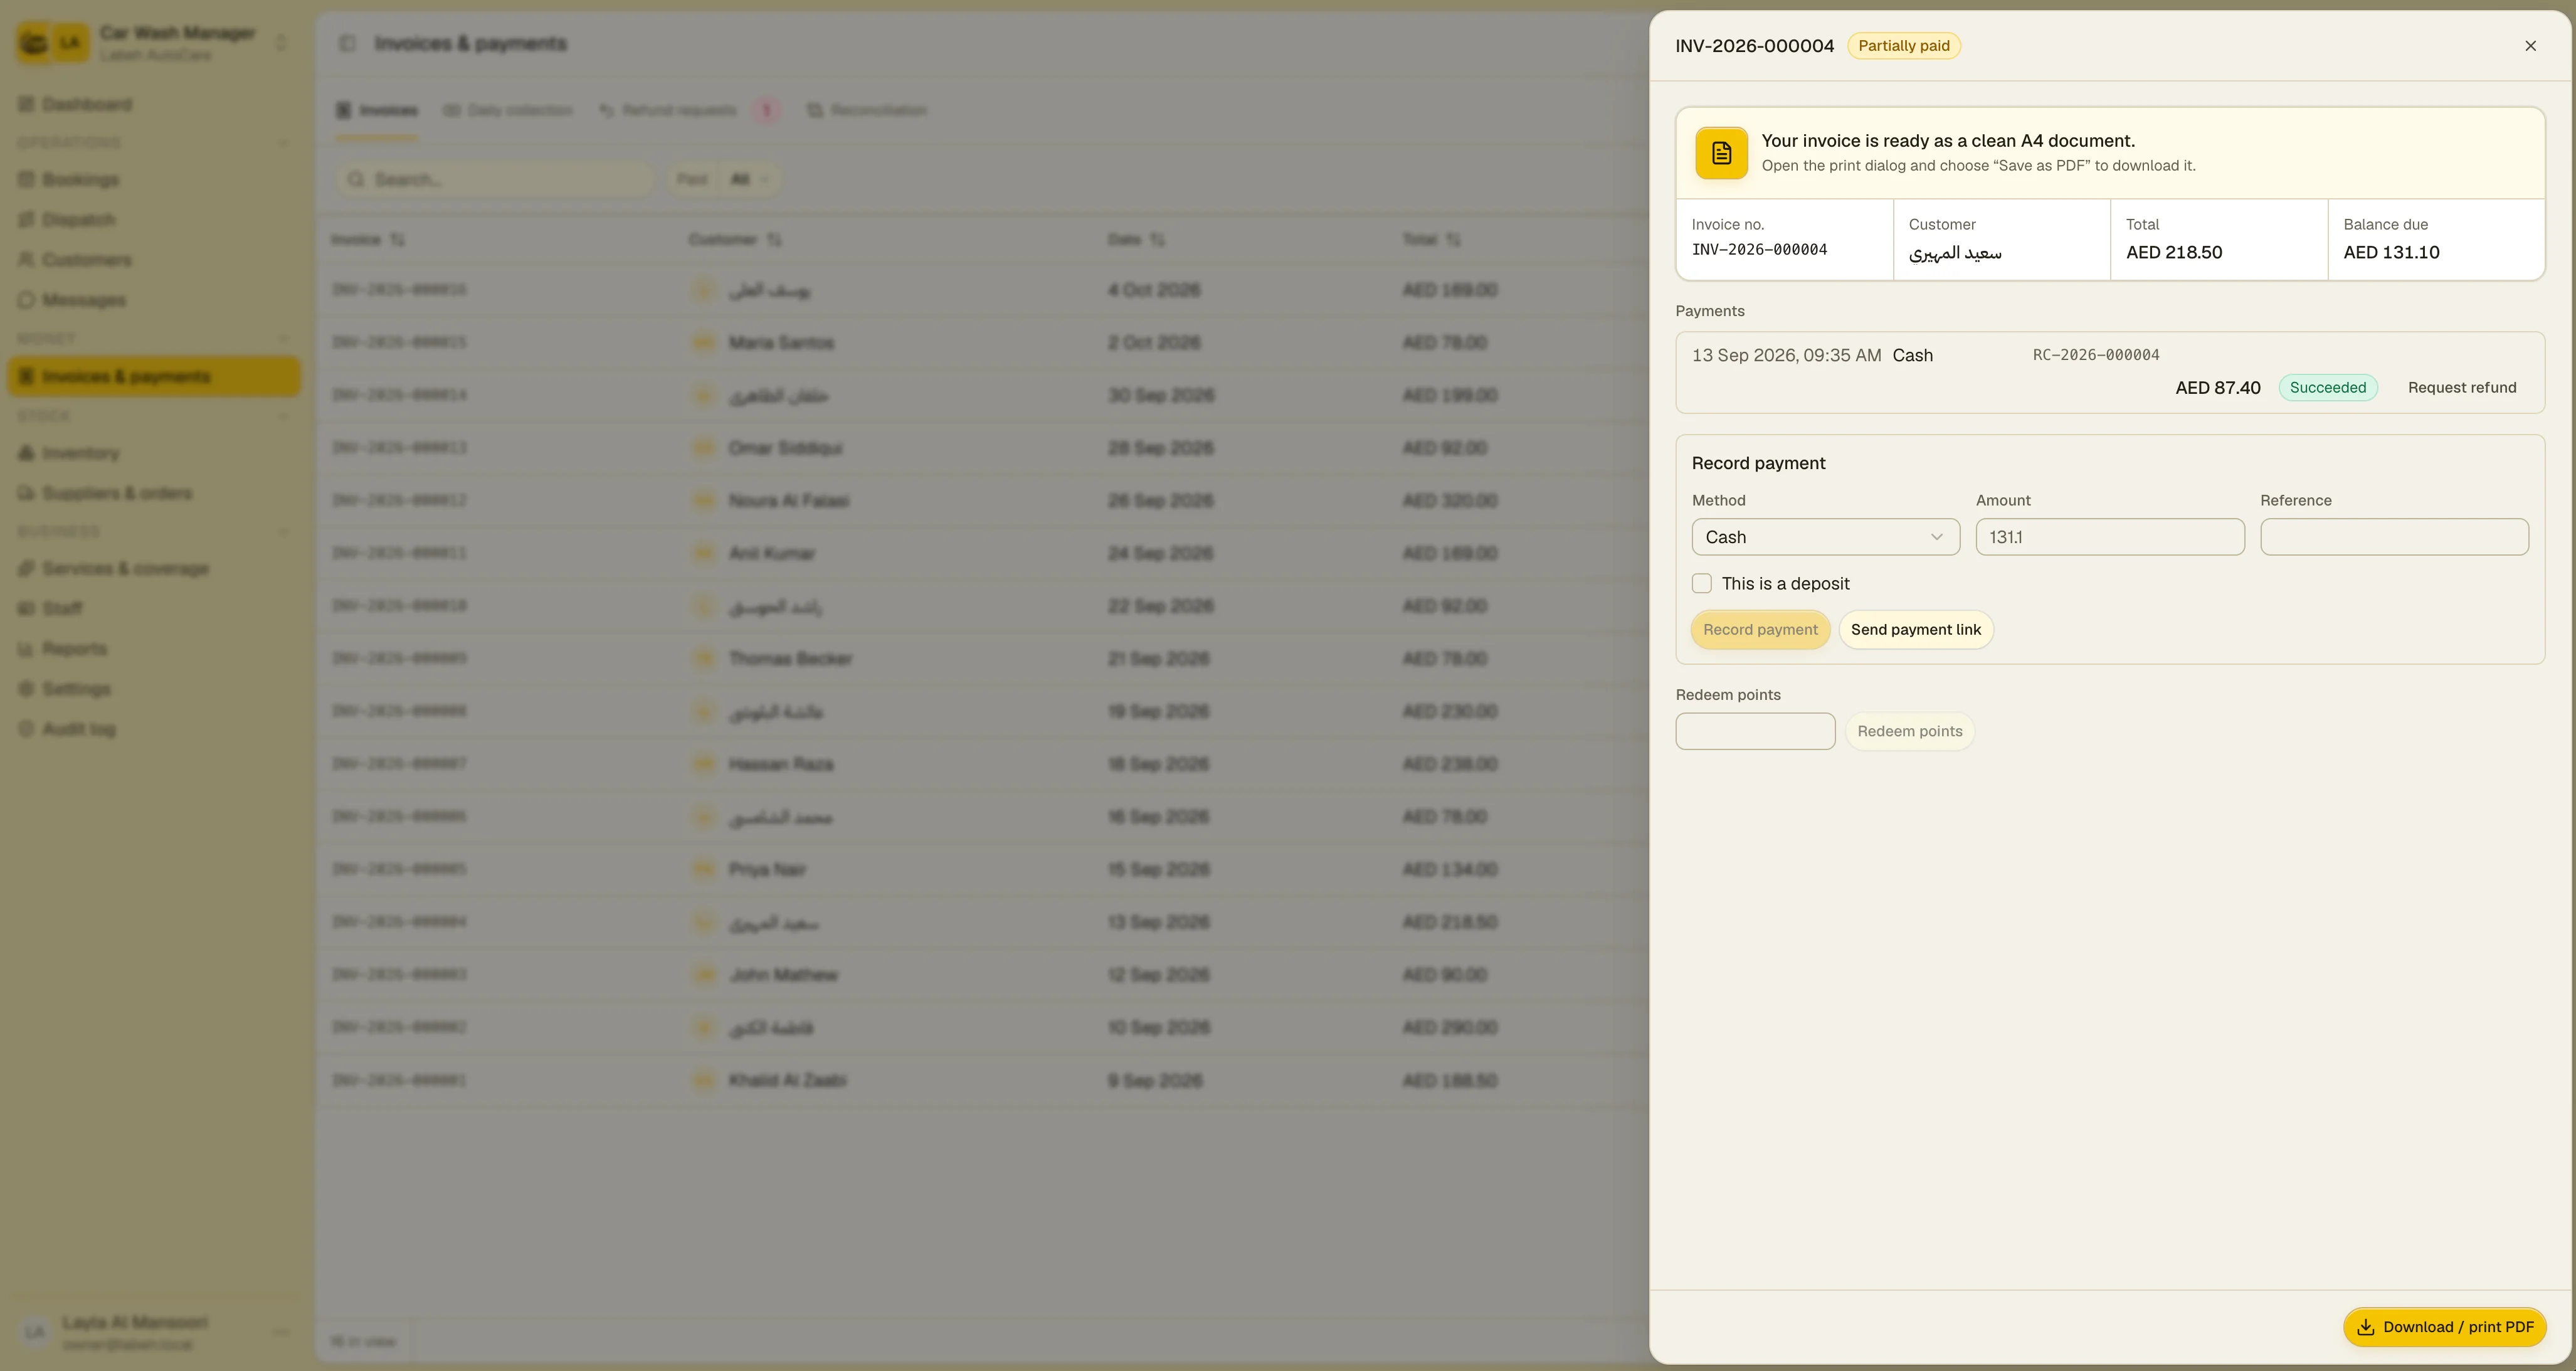Click the Redeem points input box
The image size is (2576, 1371).
[x=1755, y=731]
